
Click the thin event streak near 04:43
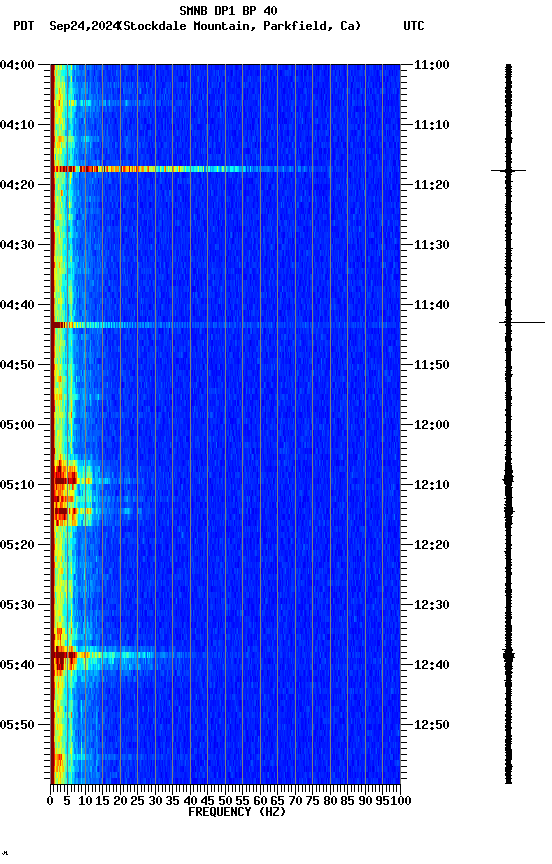click(225, 325)
